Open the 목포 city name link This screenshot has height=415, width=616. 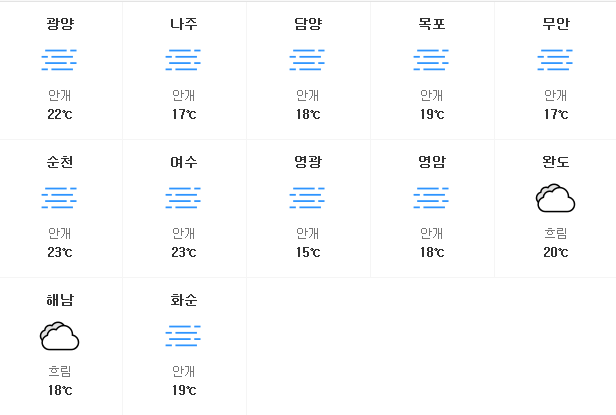coord(432,24)
